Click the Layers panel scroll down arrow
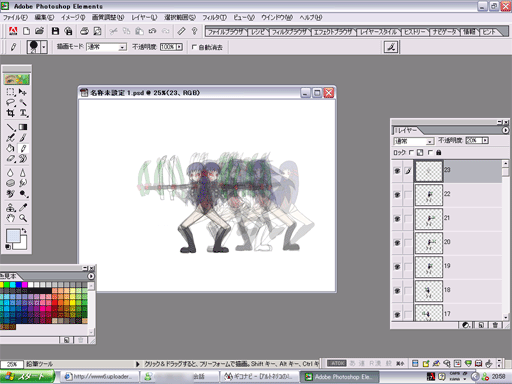 coord(505,317)
